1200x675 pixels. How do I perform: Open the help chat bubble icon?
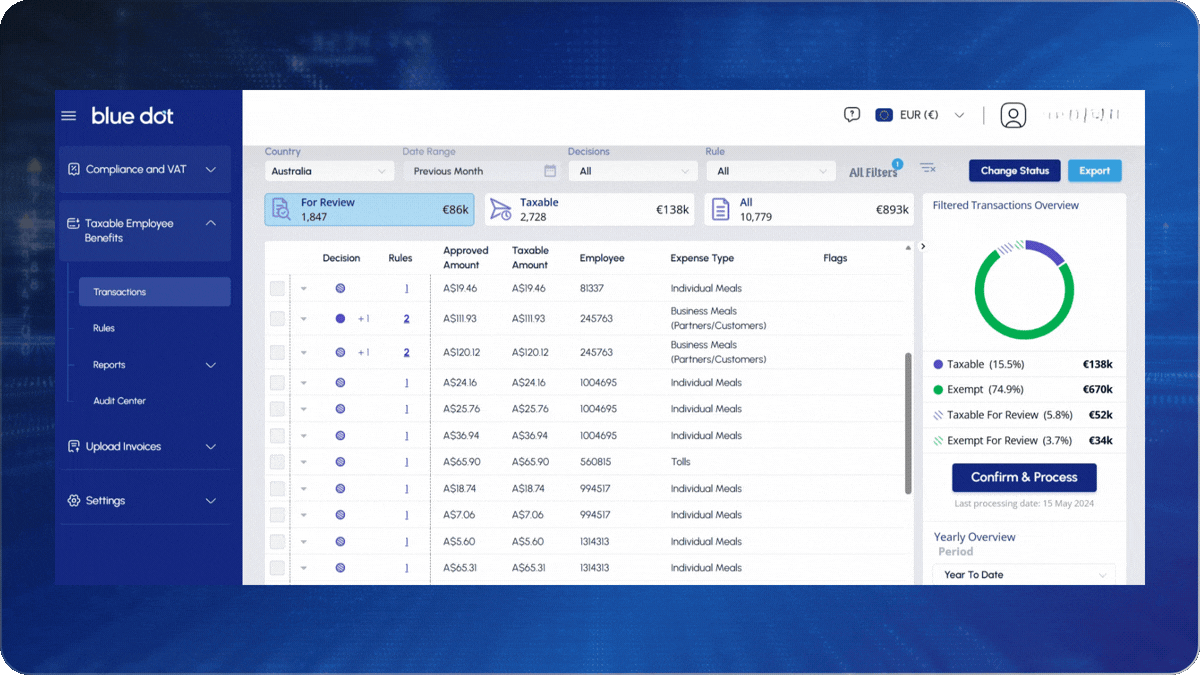(x=852, y=115)
